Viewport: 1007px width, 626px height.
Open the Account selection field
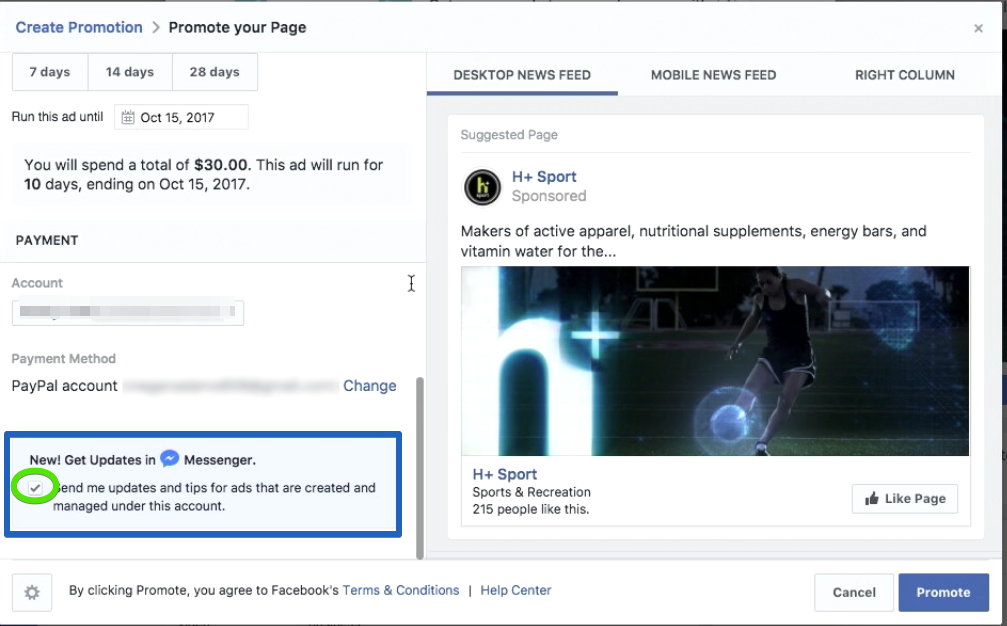[x=128, y=312]
